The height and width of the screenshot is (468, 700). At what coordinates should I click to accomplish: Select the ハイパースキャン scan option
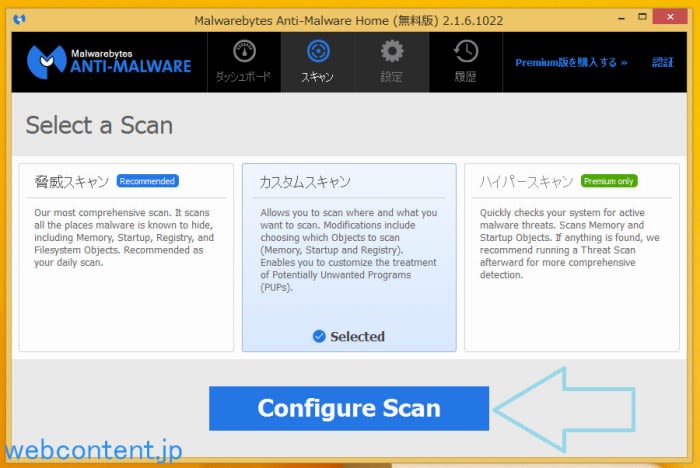(x=571, y=257)
